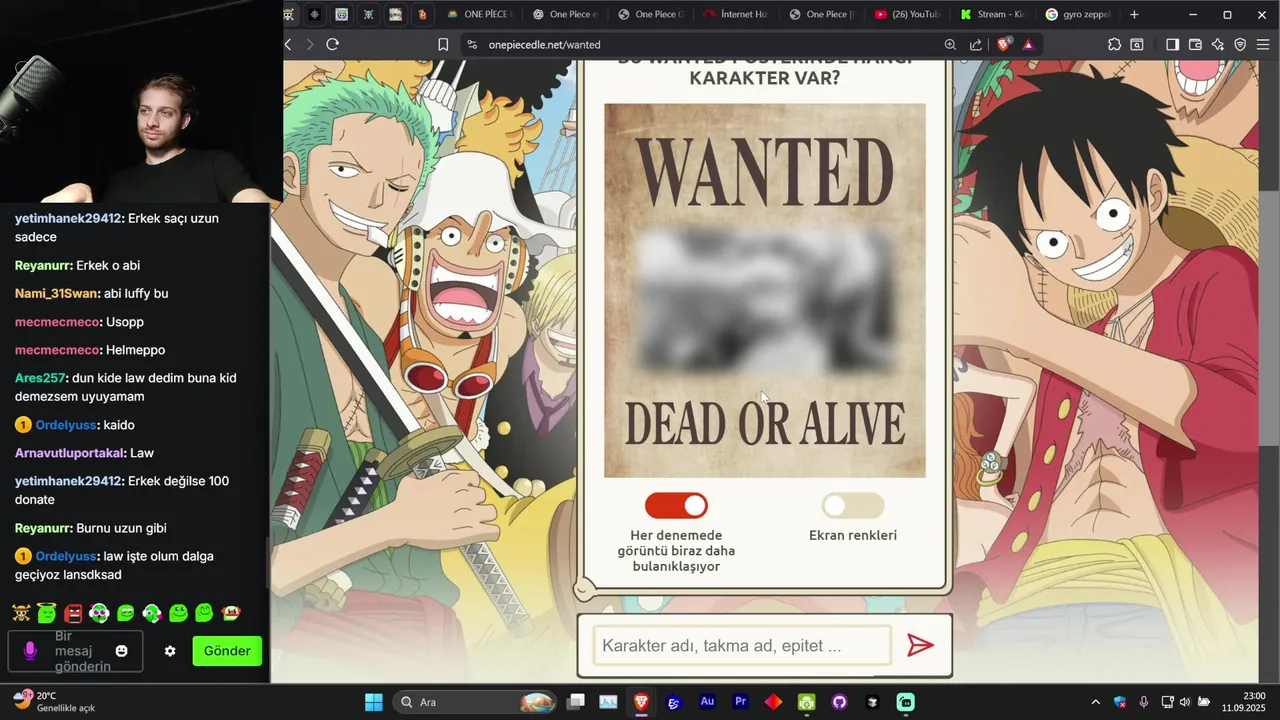Click the share icon in address bar
Viewport: 1280px width, 720px height.
tap(976, 44)
